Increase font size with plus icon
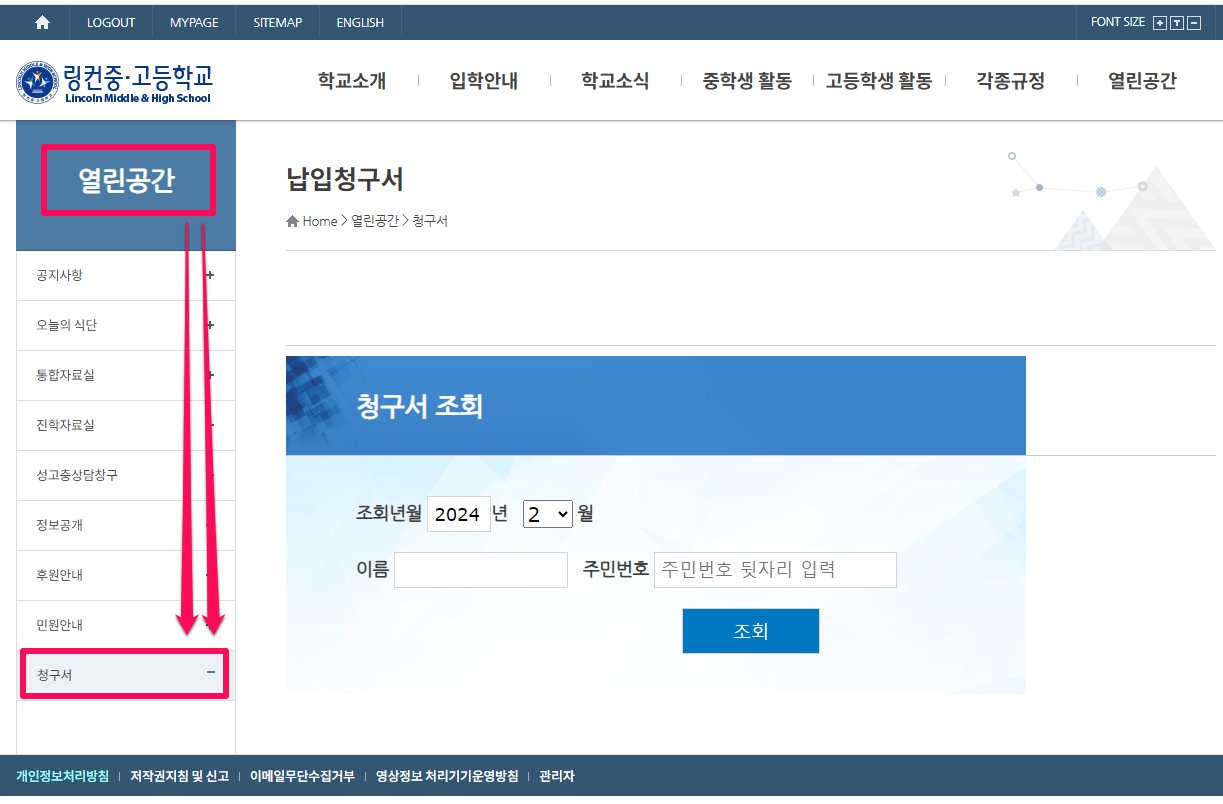The width and height of the screenshot is (1223, 804). pos(1160,23)
